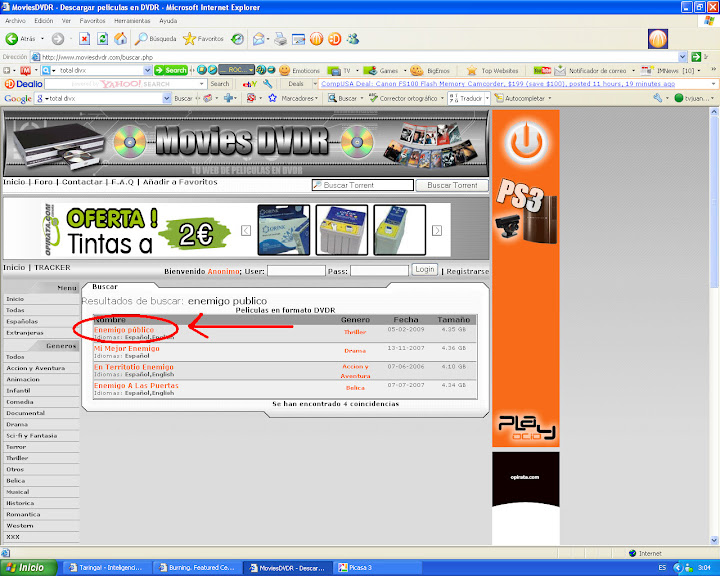Image resolution: width=720 pixels, height=576 pixels.
Task: Click the Print page icon
Action: click(280, 39)
